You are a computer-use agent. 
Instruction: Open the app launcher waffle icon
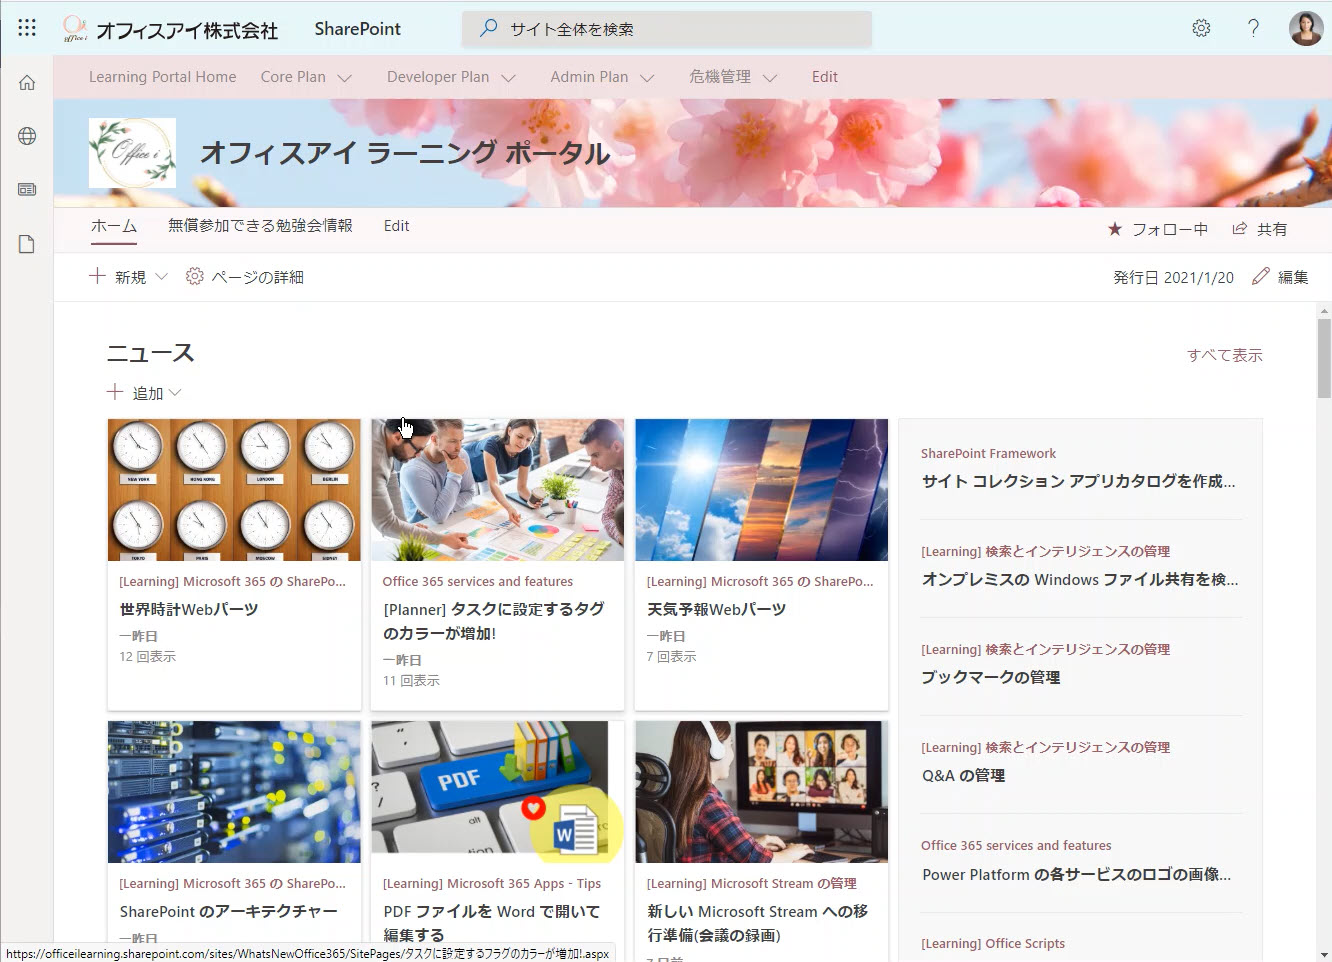27,28
